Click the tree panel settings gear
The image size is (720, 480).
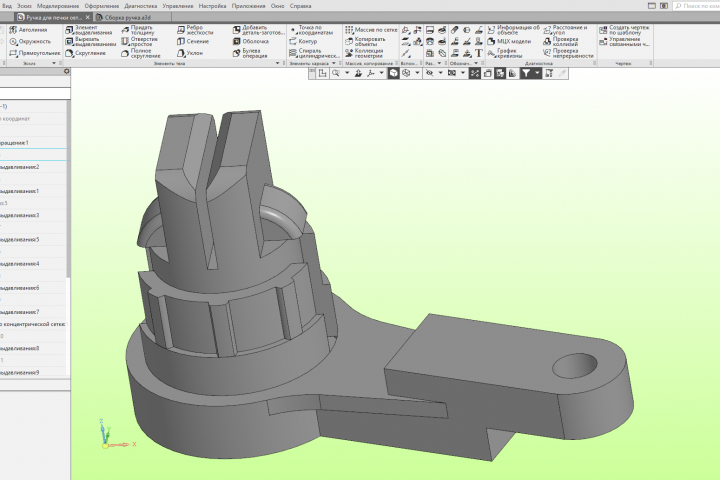tap(66, 72)
